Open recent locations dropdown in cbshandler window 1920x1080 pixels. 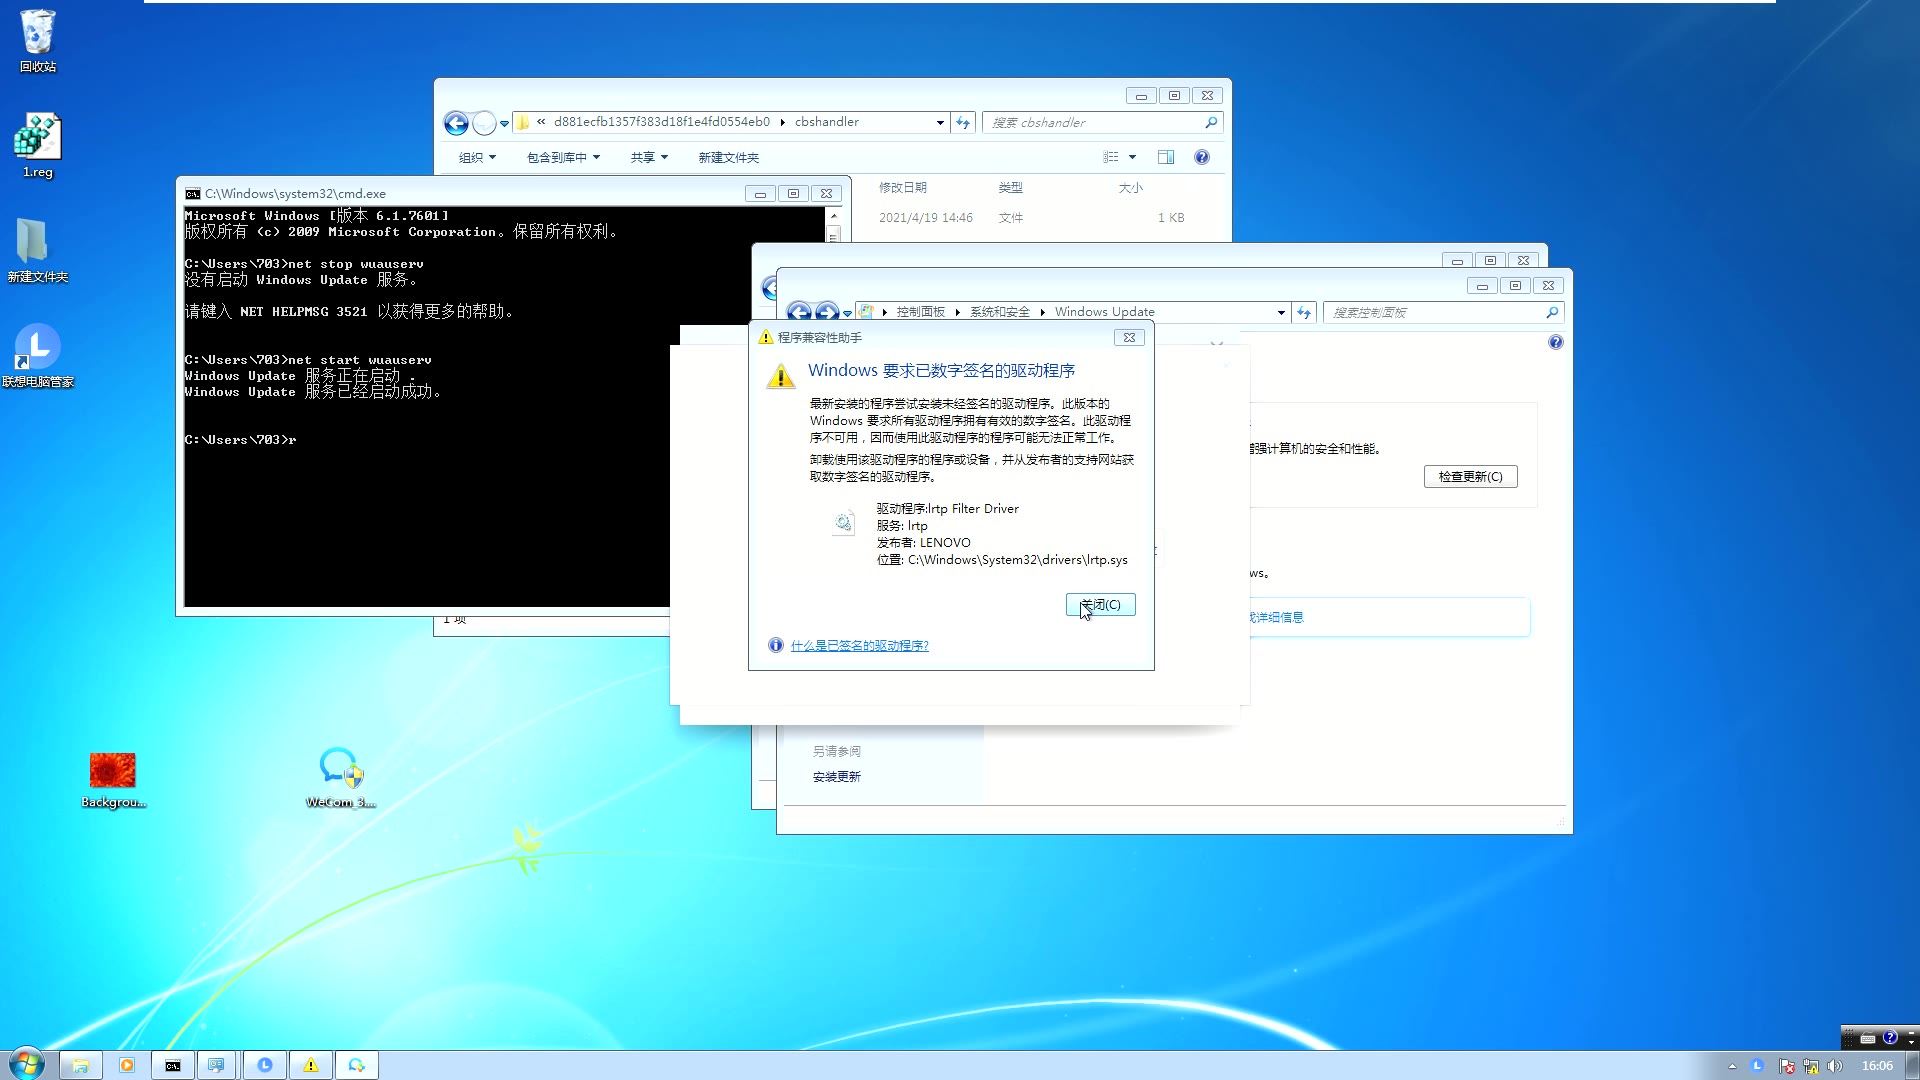504,123
